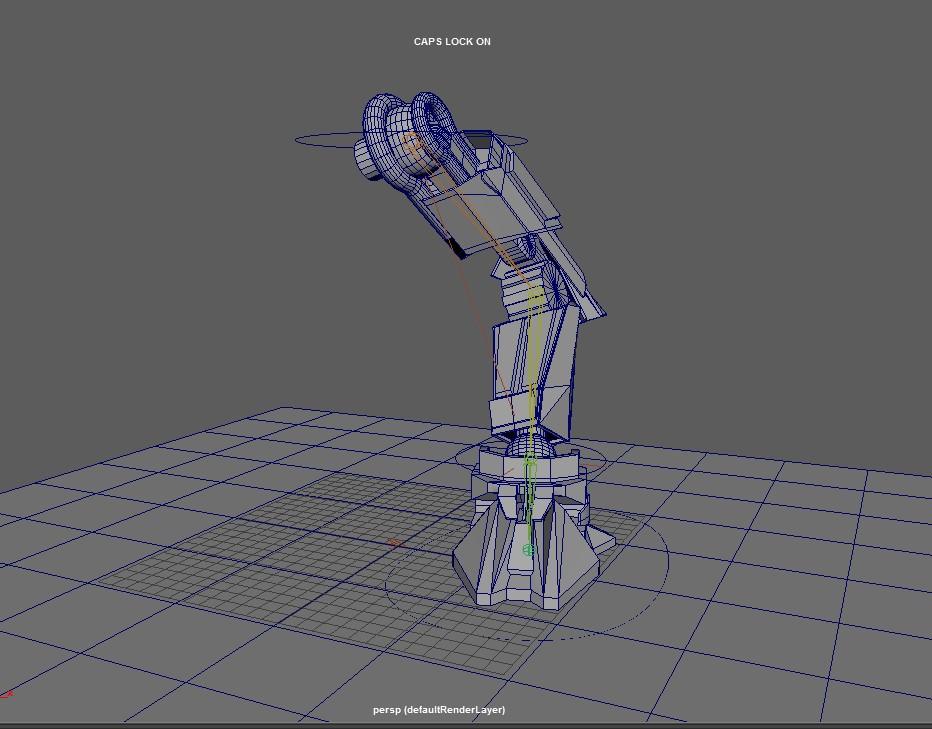Viewport: 932px width, 729px height.
Task: Select the green root joint inside the pedestal
Action: [x=528, y=550]
